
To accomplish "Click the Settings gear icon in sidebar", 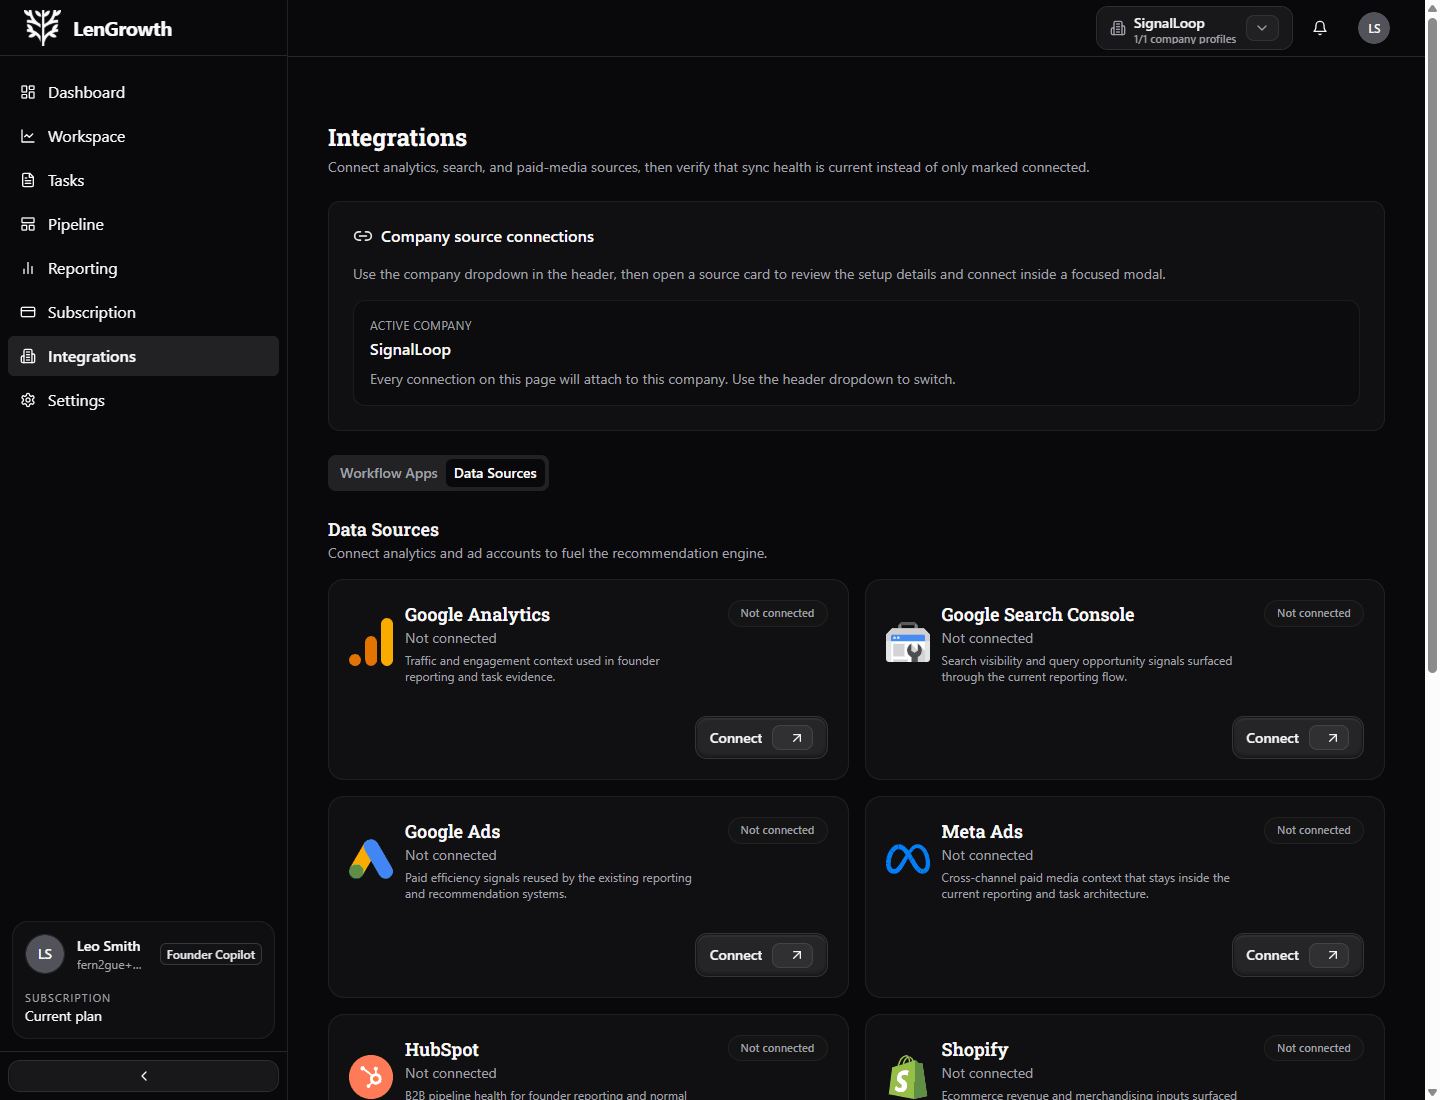I will tap(28, 400).
